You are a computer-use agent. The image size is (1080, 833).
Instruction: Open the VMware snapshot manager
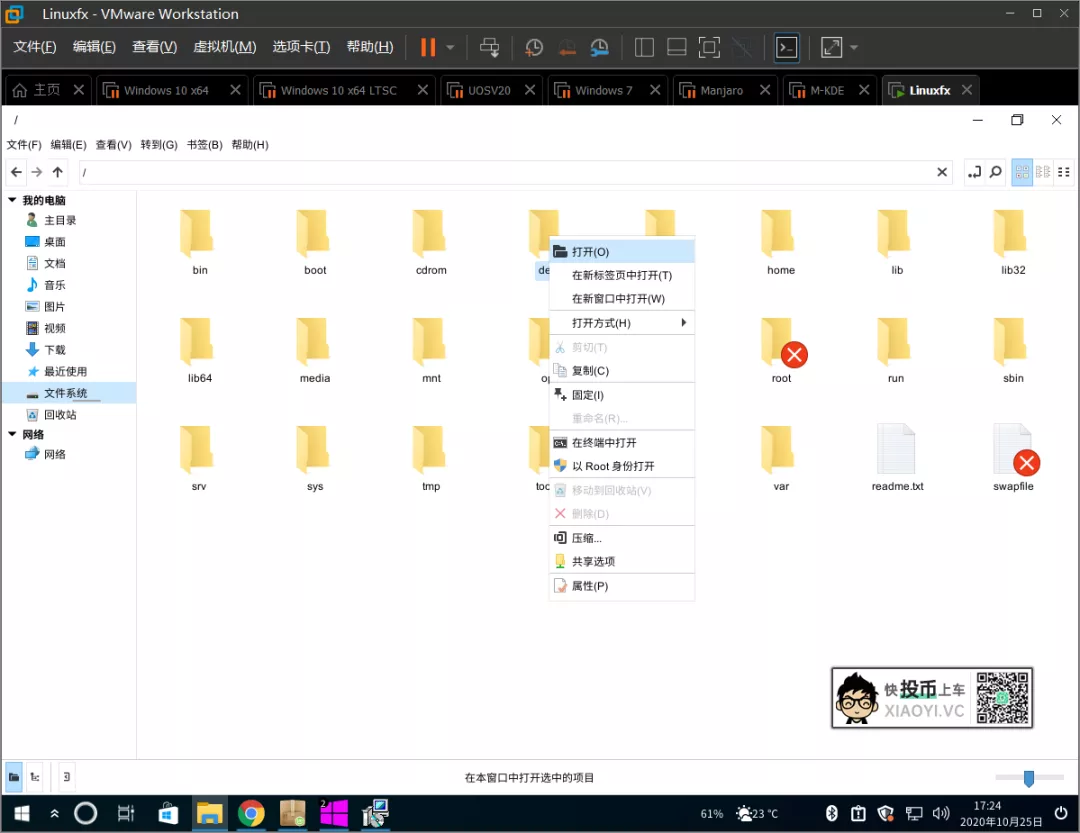click(598, 47)
